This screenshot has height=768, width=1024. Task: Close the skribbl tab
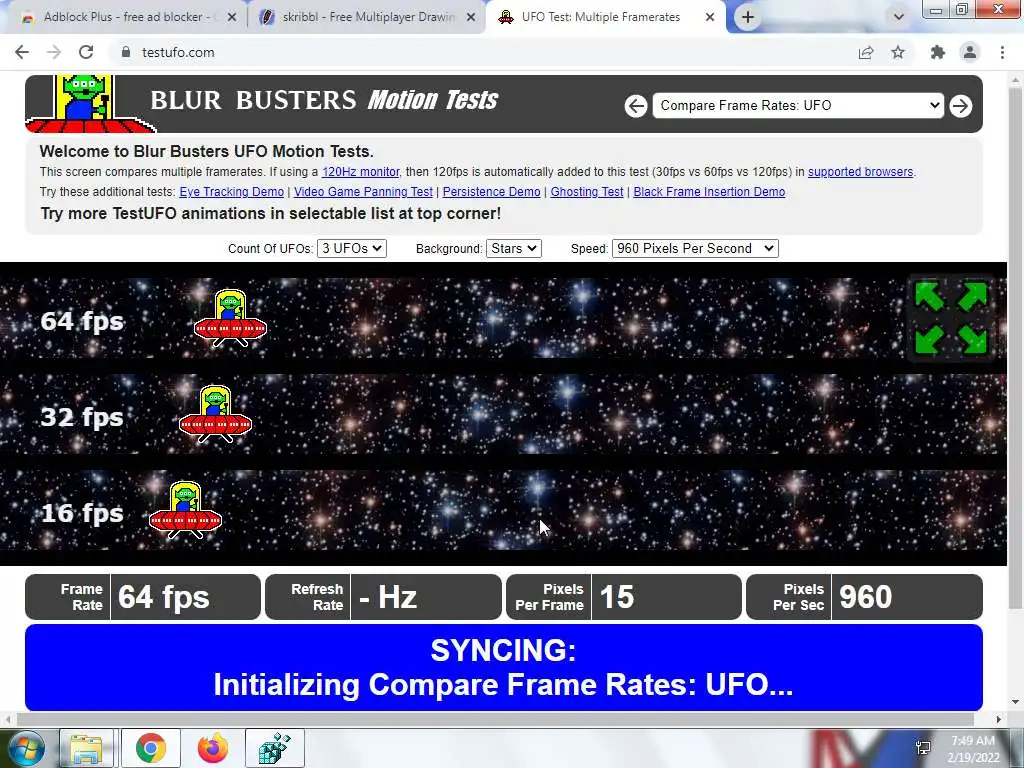click(471, 17)
